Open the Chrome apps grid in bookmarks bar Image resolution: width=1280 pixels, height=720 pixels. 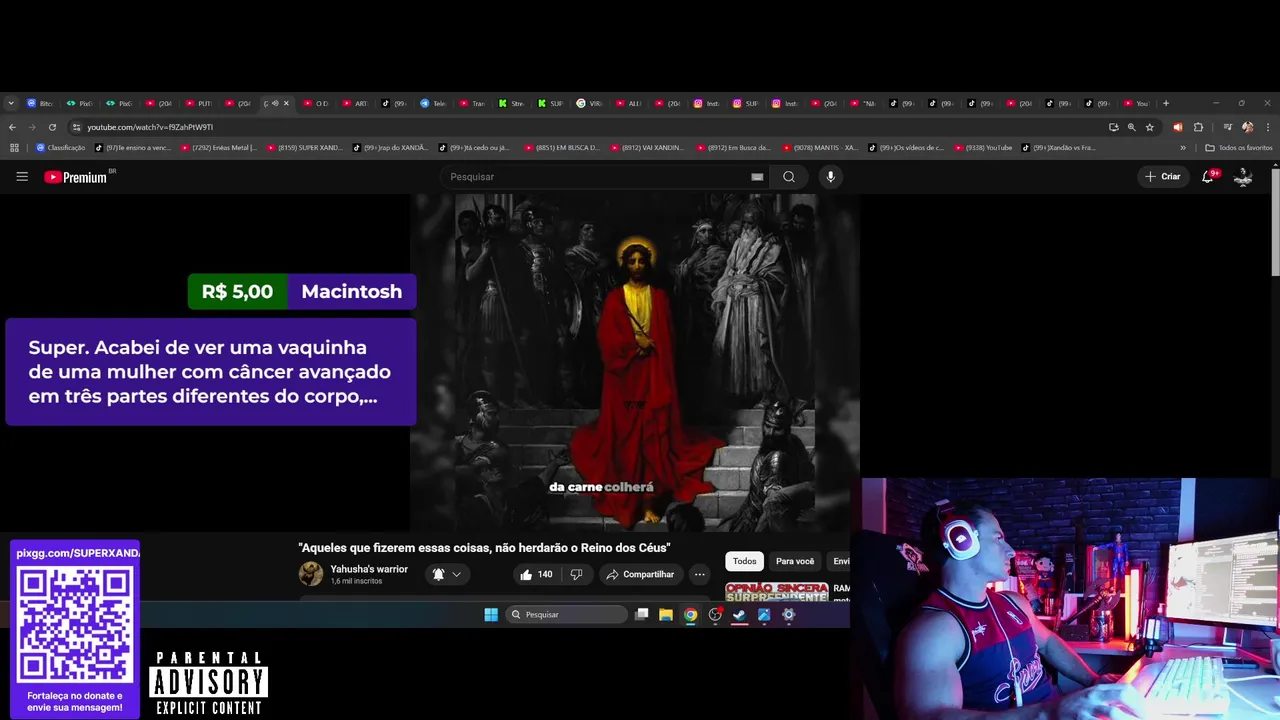pyautogui.click(x=14, y=148)
